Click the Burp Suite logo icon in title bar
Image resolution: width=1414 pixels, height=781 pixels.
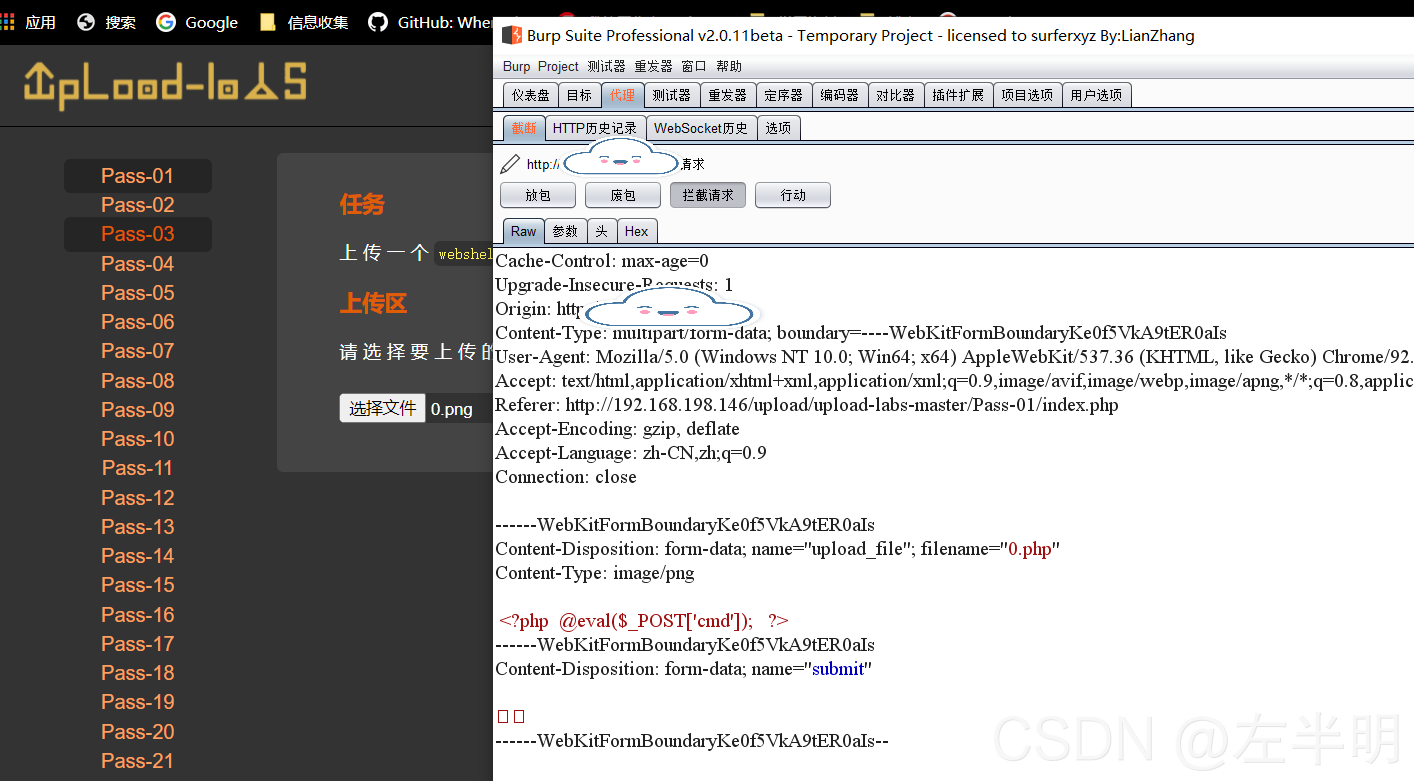click(x=511, y=35)
